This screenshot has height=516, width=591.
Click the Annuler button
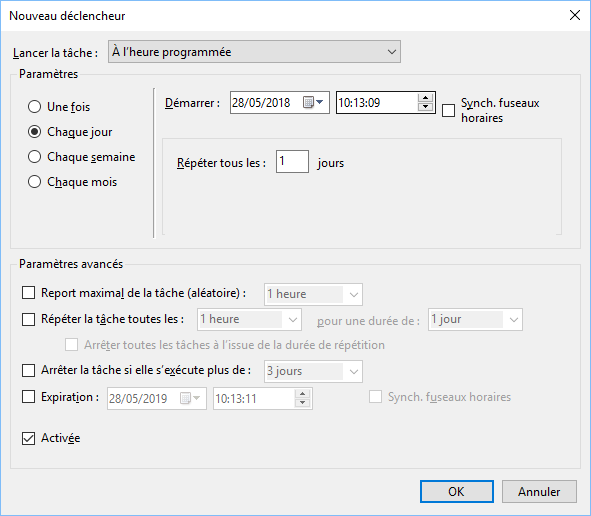coord(539,492)
